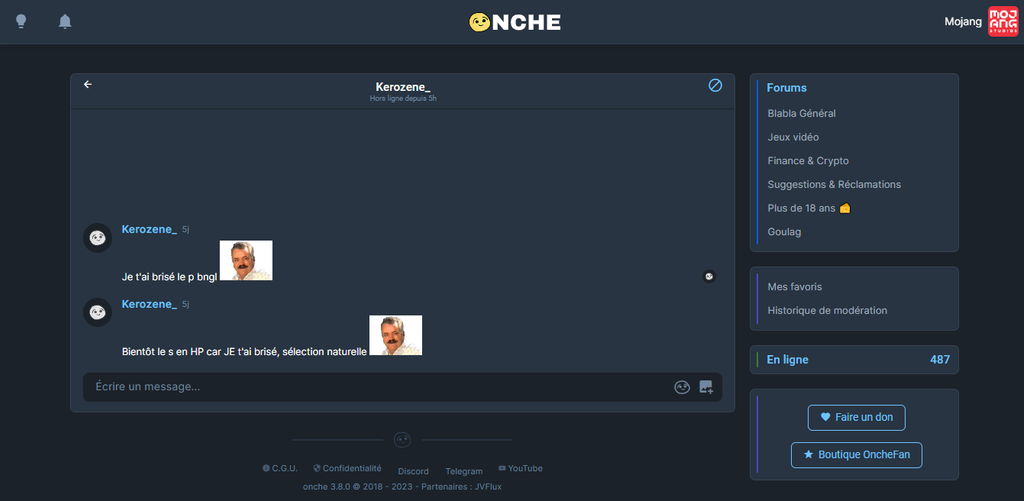Image resolution: width=1024 pixels, height=501 pixels.
Task: Open sticker image in "sélection naturelle" message
Action: [x=396, y=335]
